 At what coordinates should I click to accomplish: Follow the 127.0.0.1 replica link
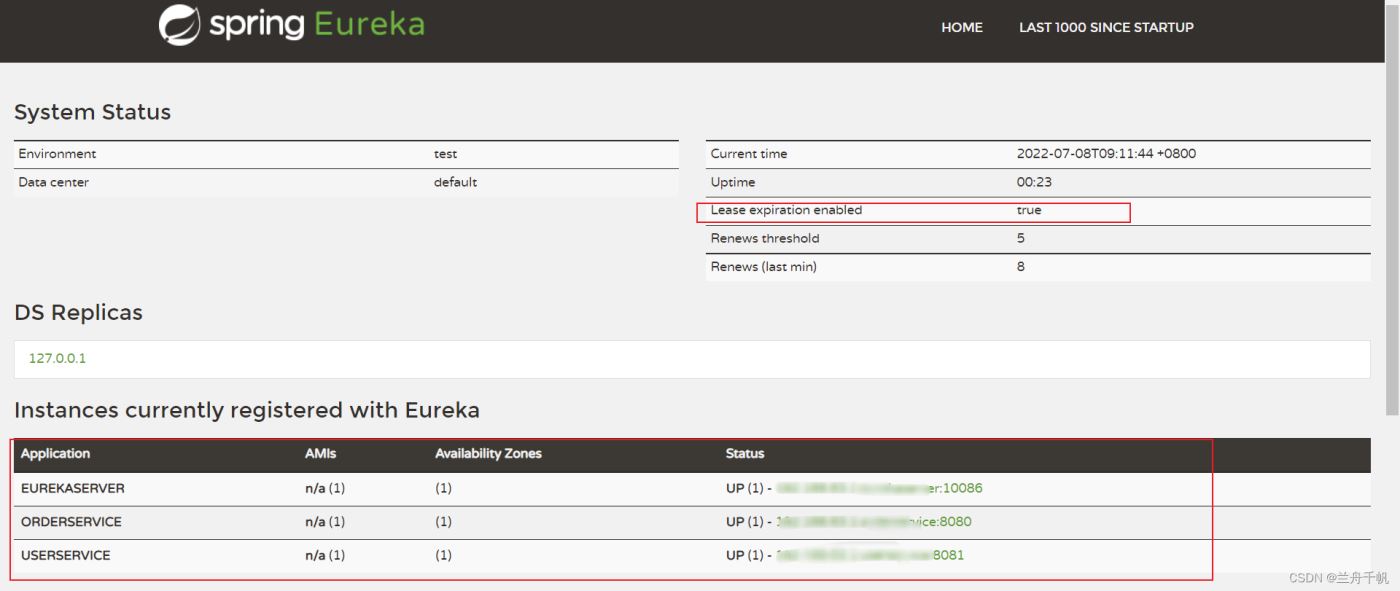pyautogui.click(x=57, y=358)
